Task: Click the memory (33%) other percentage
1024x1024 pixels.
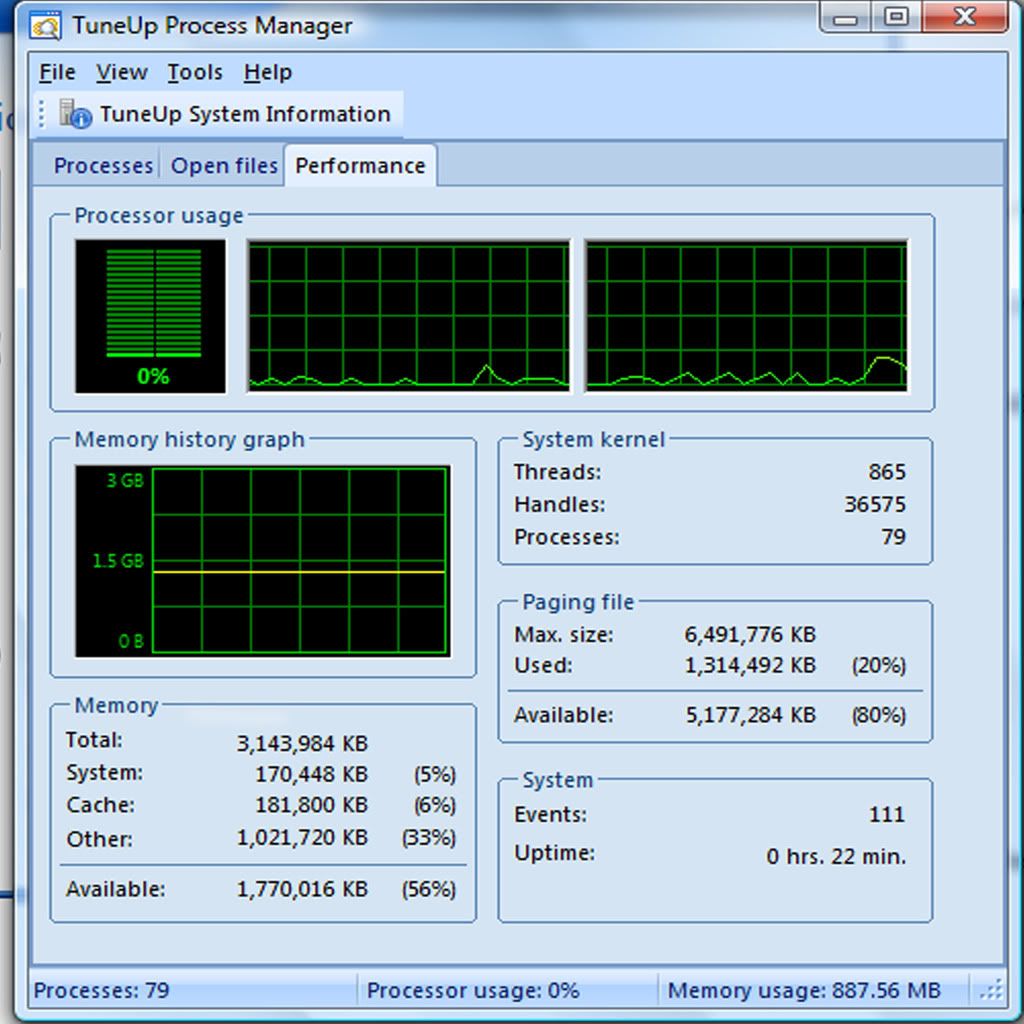Action: [428, 837]
